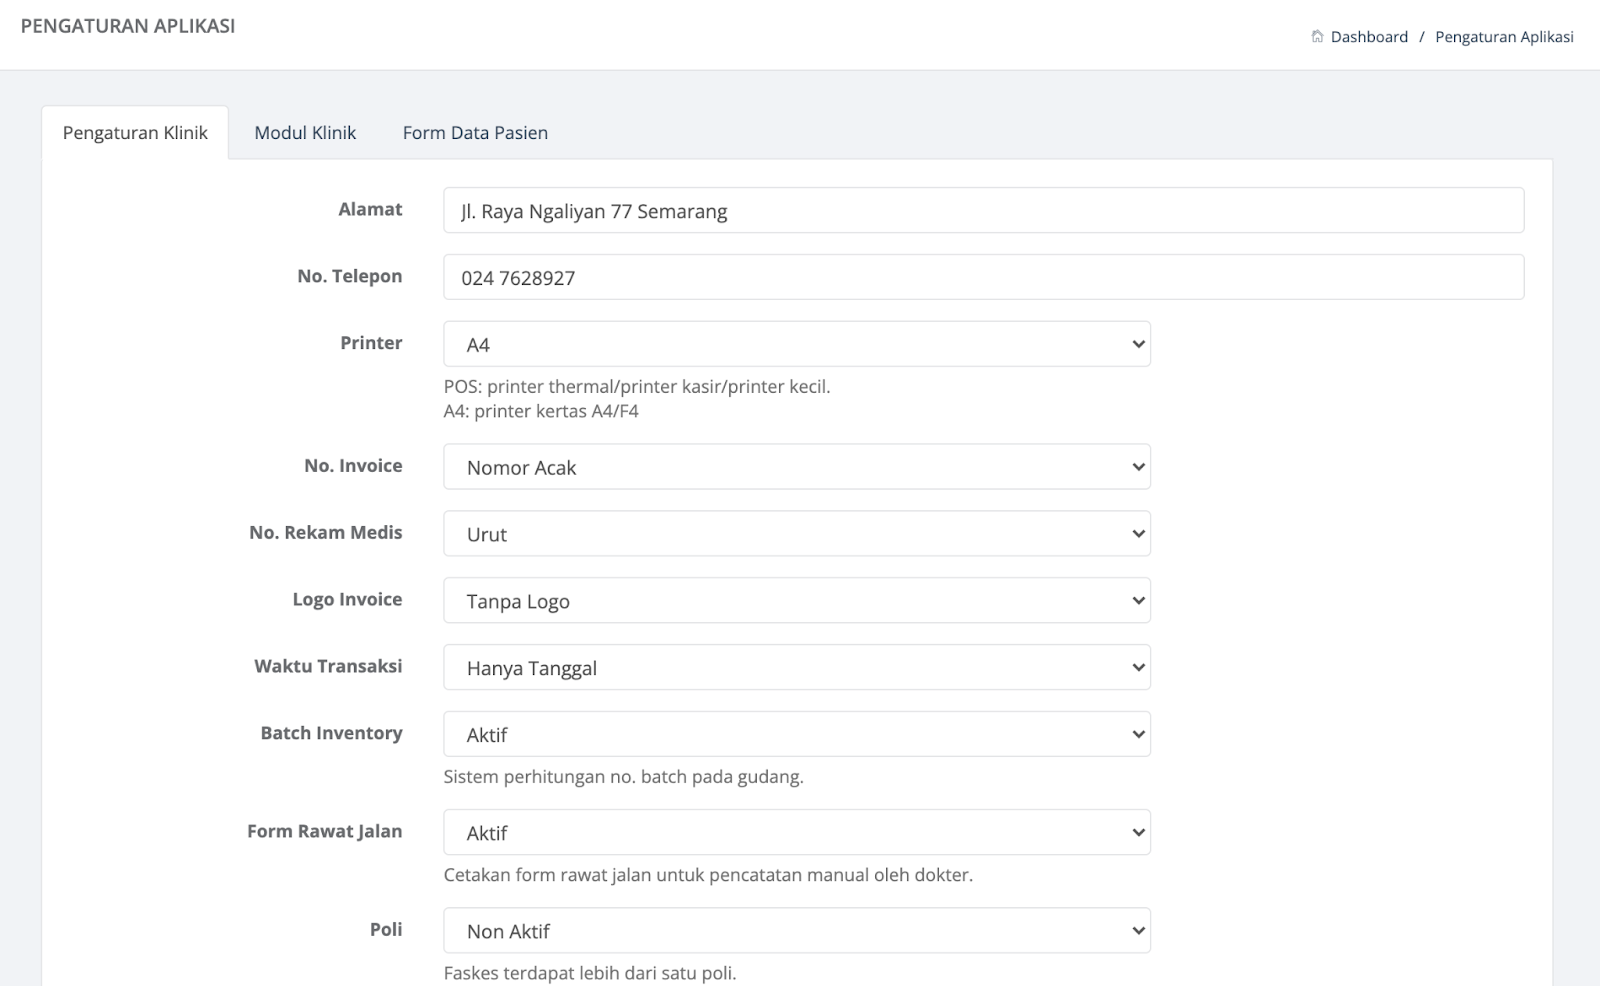The image size is (1600, 986).
Task: Expand the Logo Invoice dropdown
Action: point(797,601)
